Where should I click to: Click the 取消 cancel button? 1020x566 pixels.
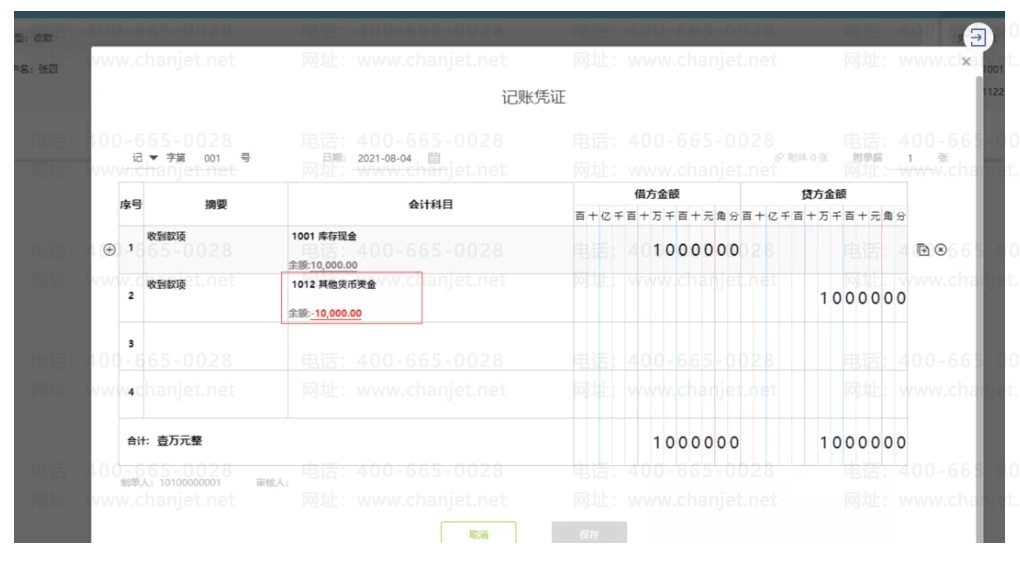(479, 533)
